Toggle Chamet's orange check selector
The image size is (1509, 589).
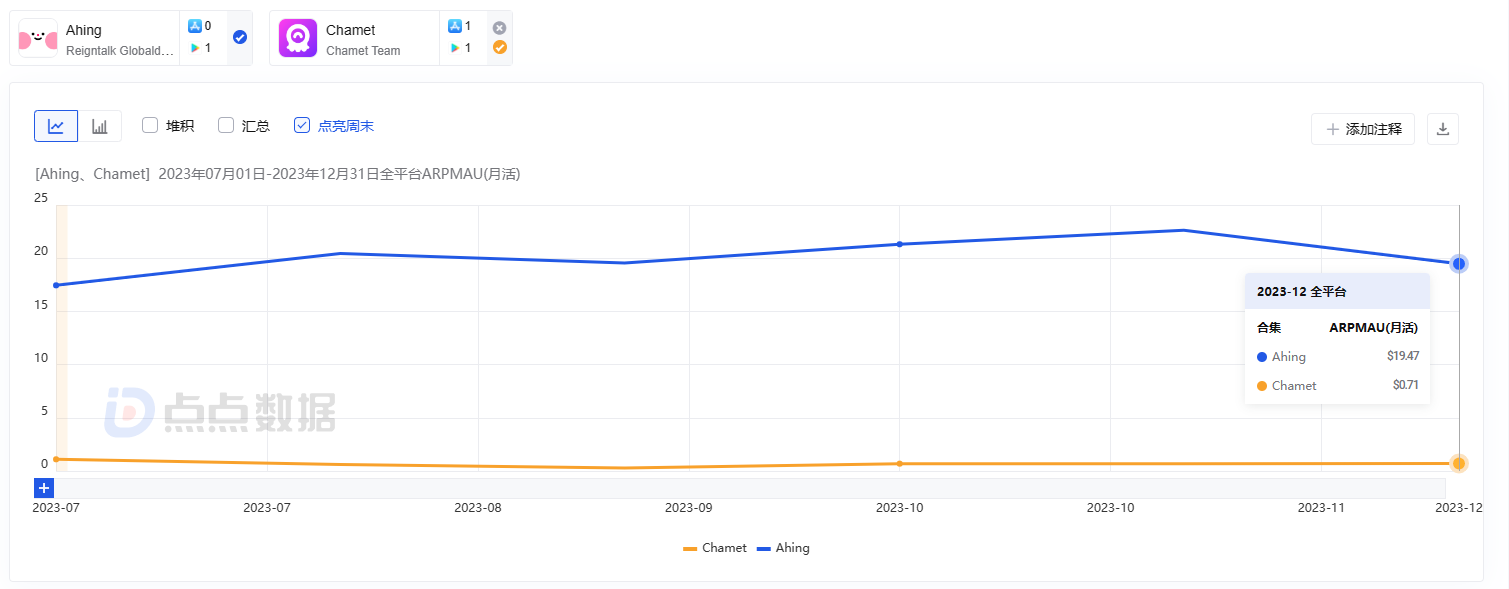point(500,47)
